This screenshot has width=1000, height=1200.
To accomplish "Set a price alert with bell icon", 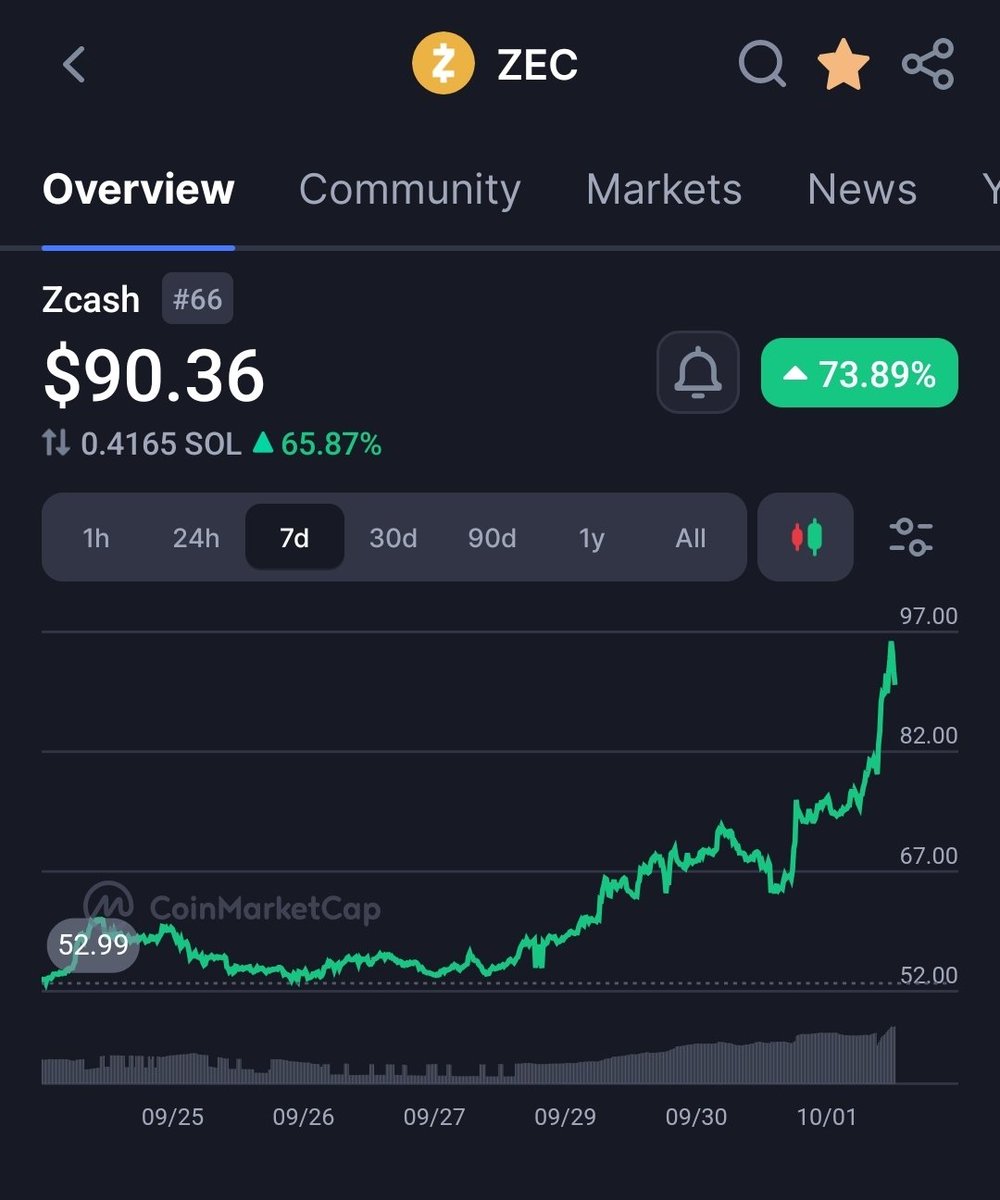I will point(698,373).
